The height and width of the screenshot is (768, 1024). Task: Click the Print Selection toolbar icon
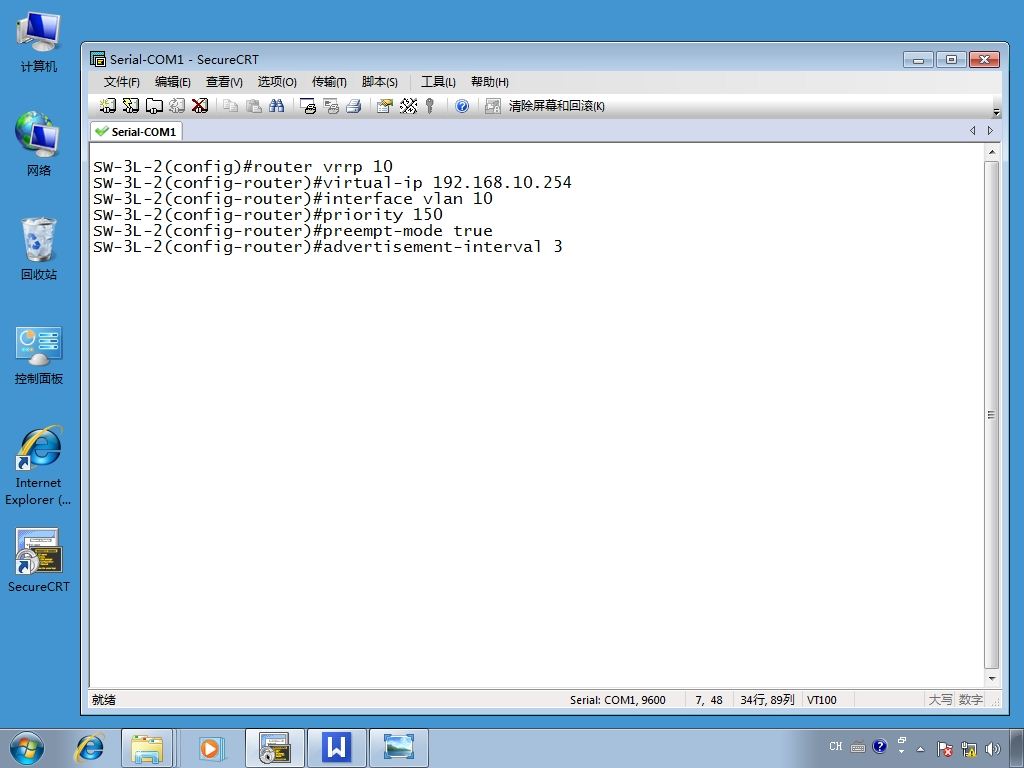click(331, 106)
